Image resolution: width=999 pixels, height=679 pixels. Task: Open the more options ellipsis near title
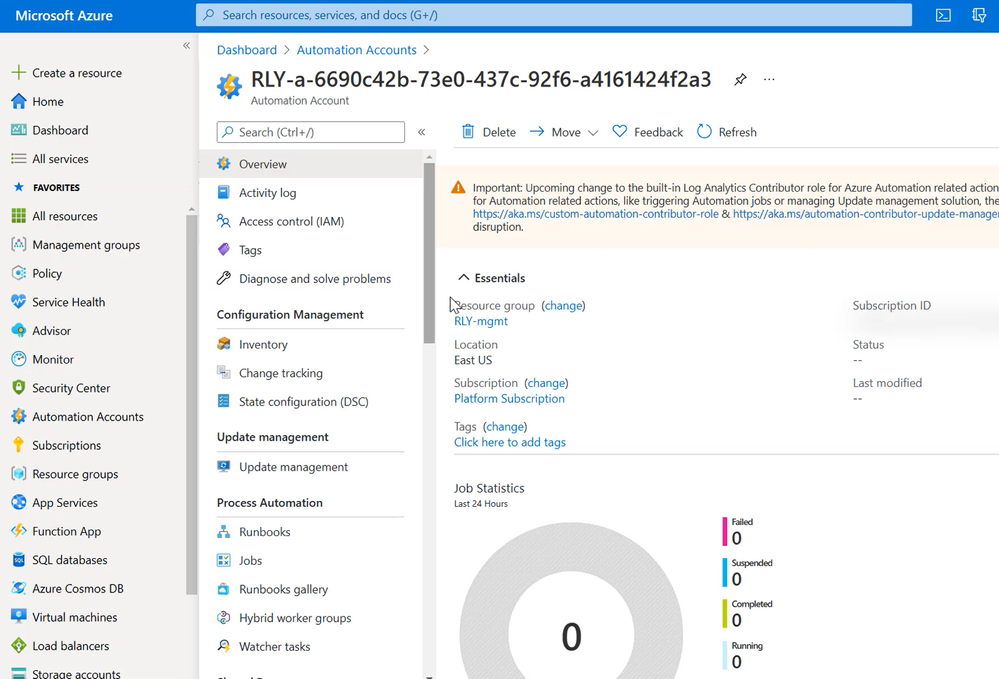[x=769, y=80]
